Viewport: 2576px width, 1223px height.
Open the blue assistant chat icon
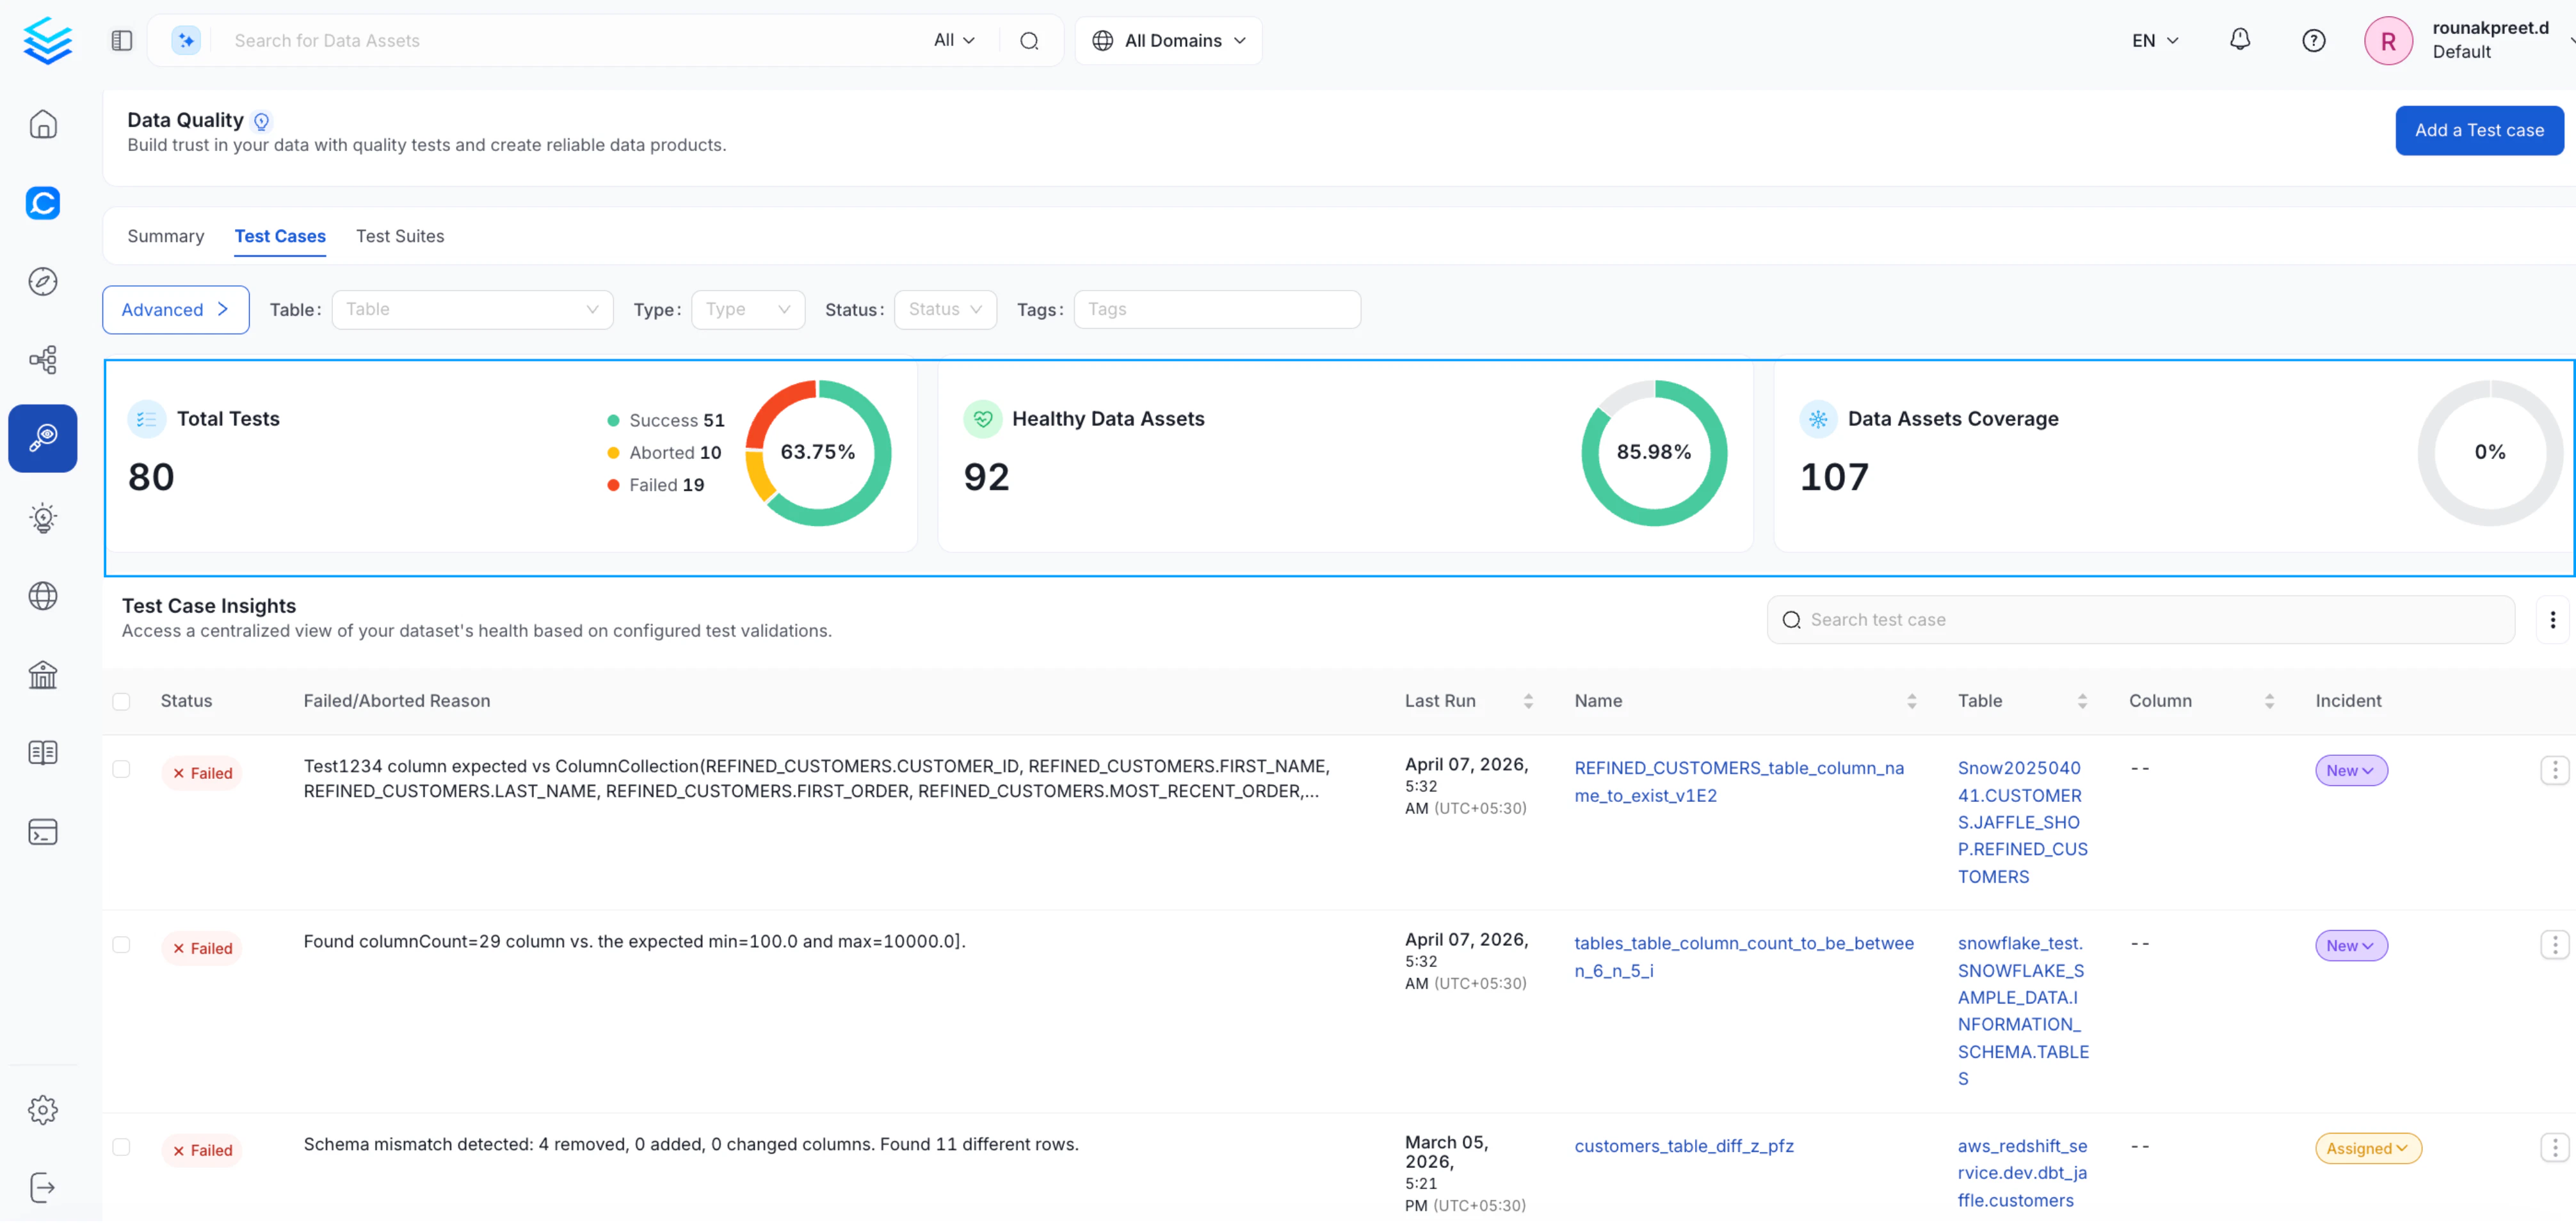point(43,203)
